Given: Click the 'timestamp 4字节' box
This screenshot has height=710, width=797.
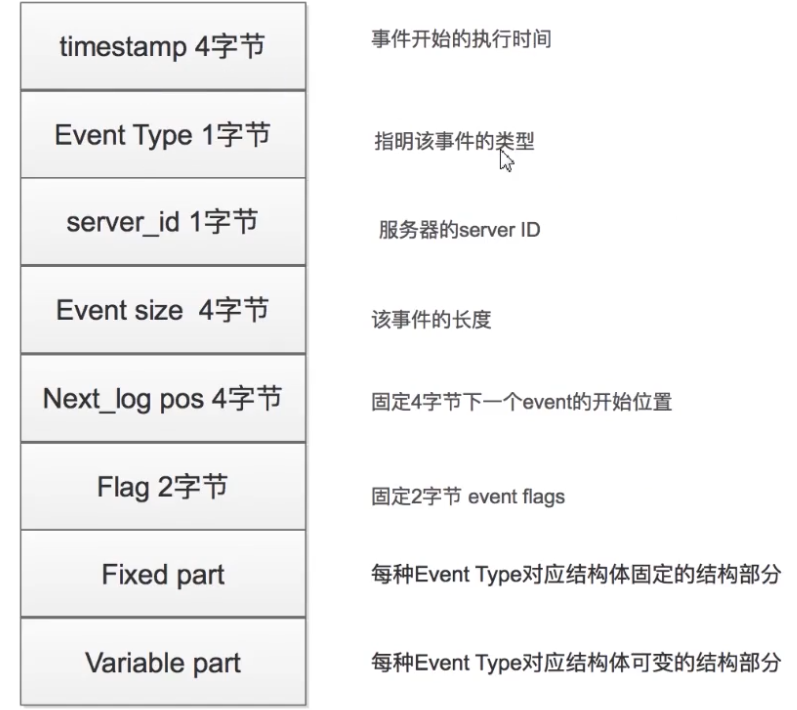Looking at the screenshot, I should 163,46.
